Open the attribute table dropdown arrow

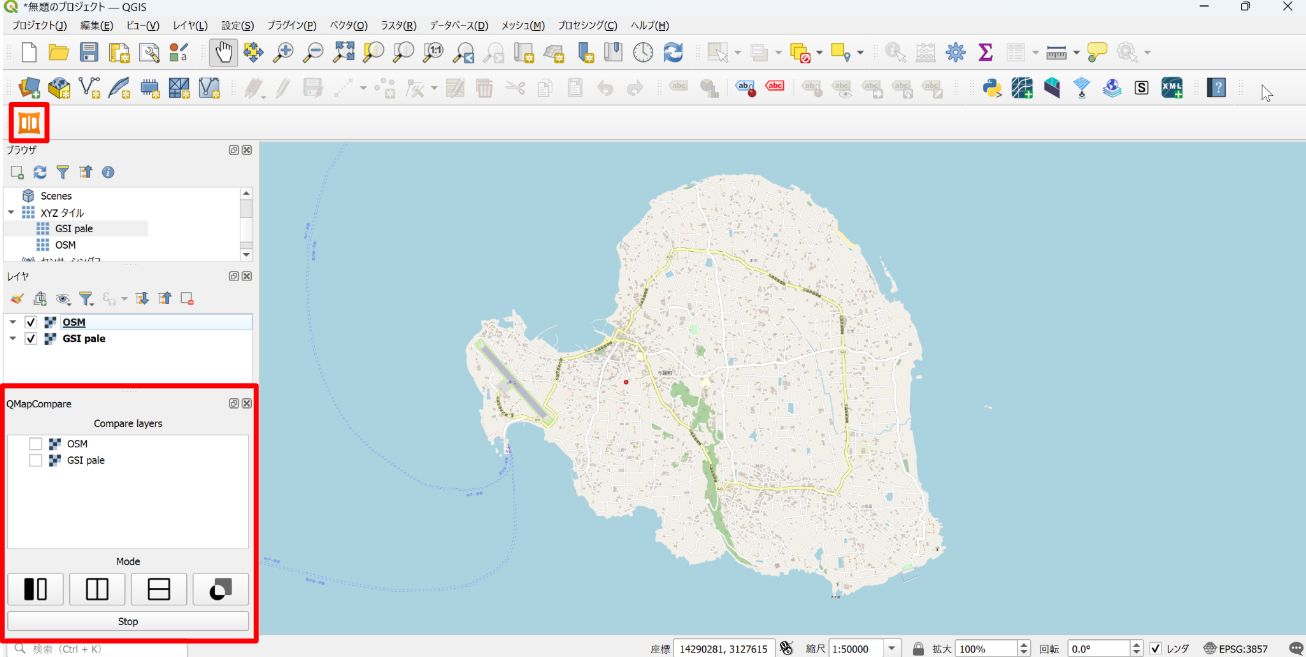coord(1037,52)
